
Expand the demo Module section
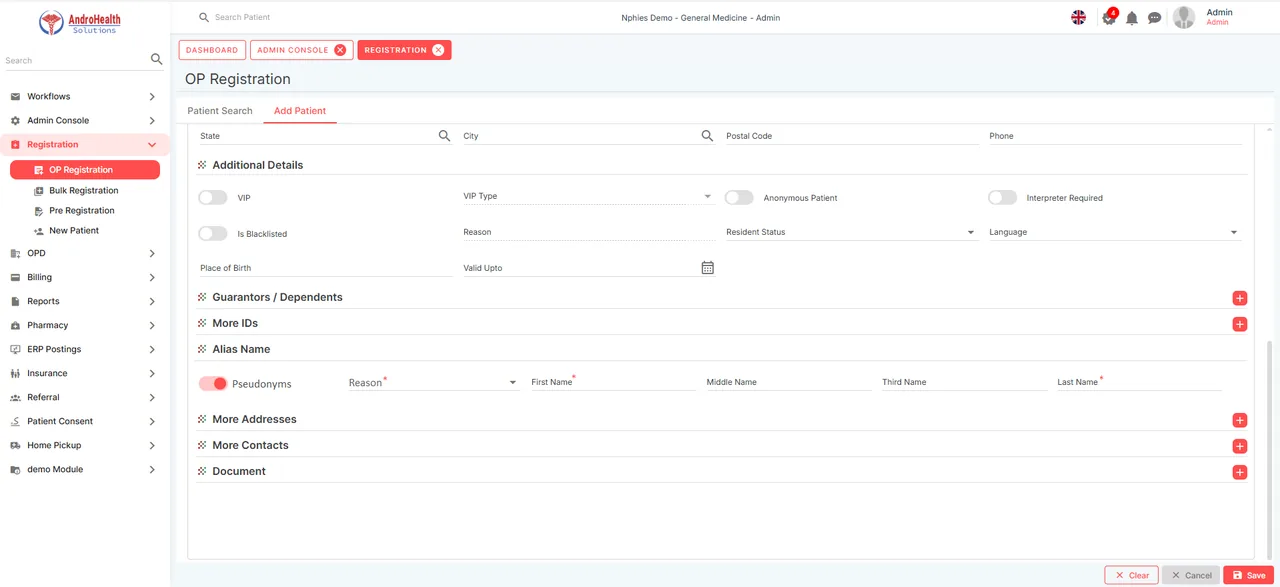152,470
